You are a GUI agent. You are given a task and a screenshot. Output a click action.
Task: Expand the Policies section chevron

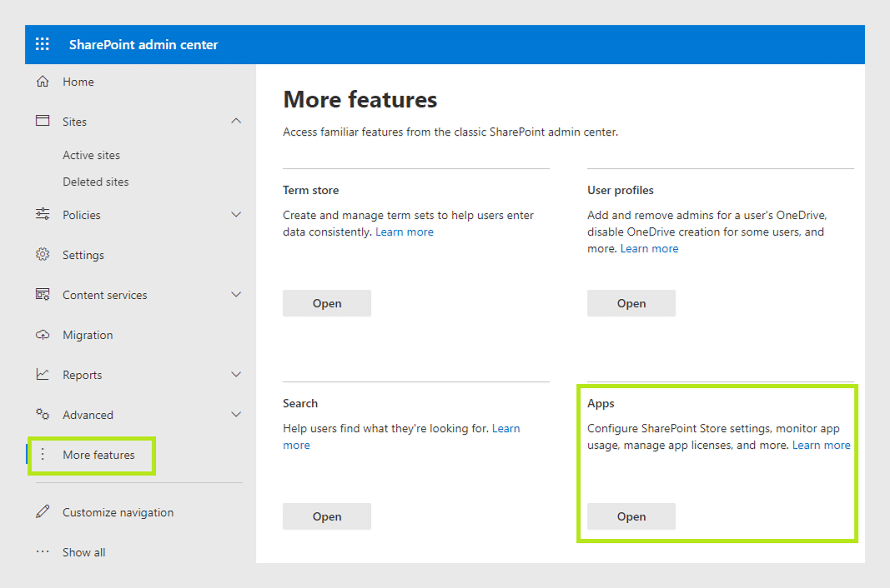pyautogui.click(x=236, y=215)
